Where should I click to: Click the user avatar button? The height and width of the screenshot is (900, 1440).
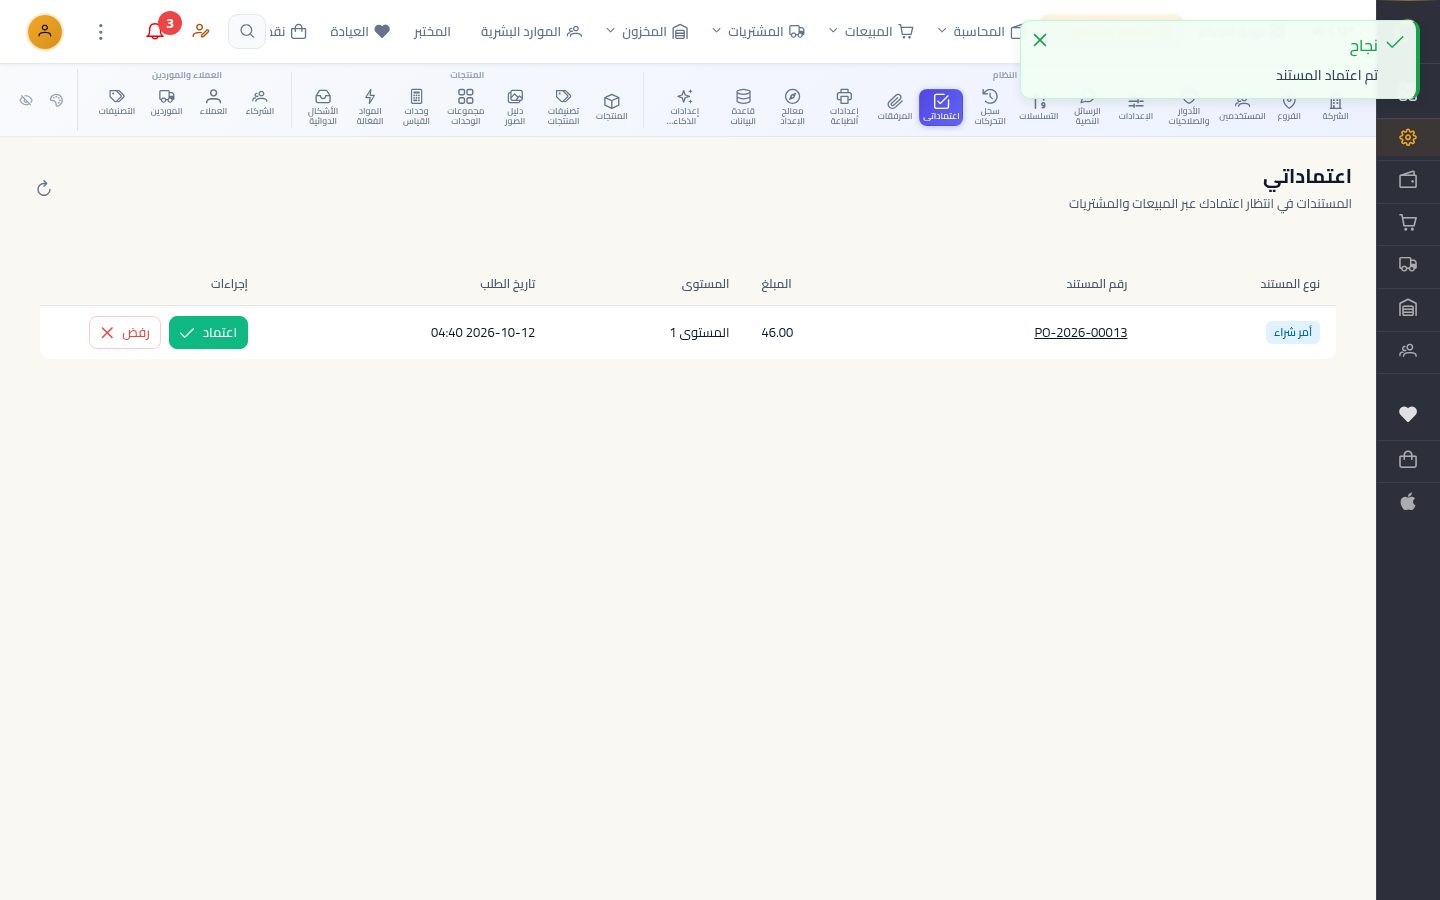pyautogui.click(x=45, y=32)
